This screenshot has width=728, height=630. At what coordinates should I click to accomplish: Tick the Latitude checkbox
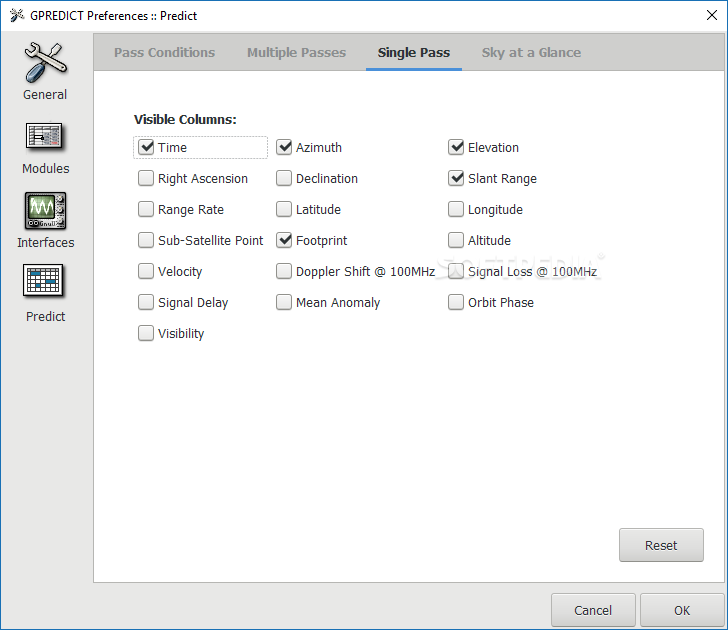(x=284, y=209)
